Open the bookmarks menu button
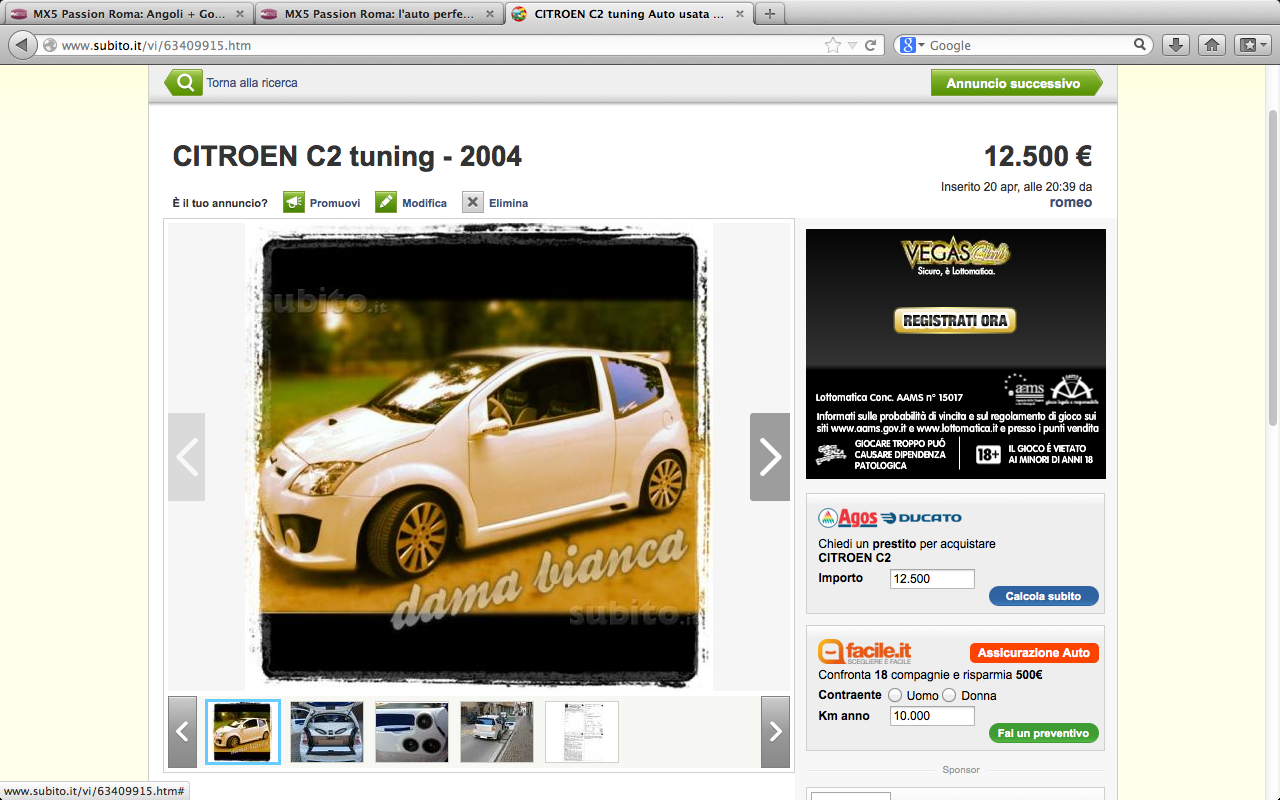This screenshot has height=800, width=1280. click(1252, 45)
